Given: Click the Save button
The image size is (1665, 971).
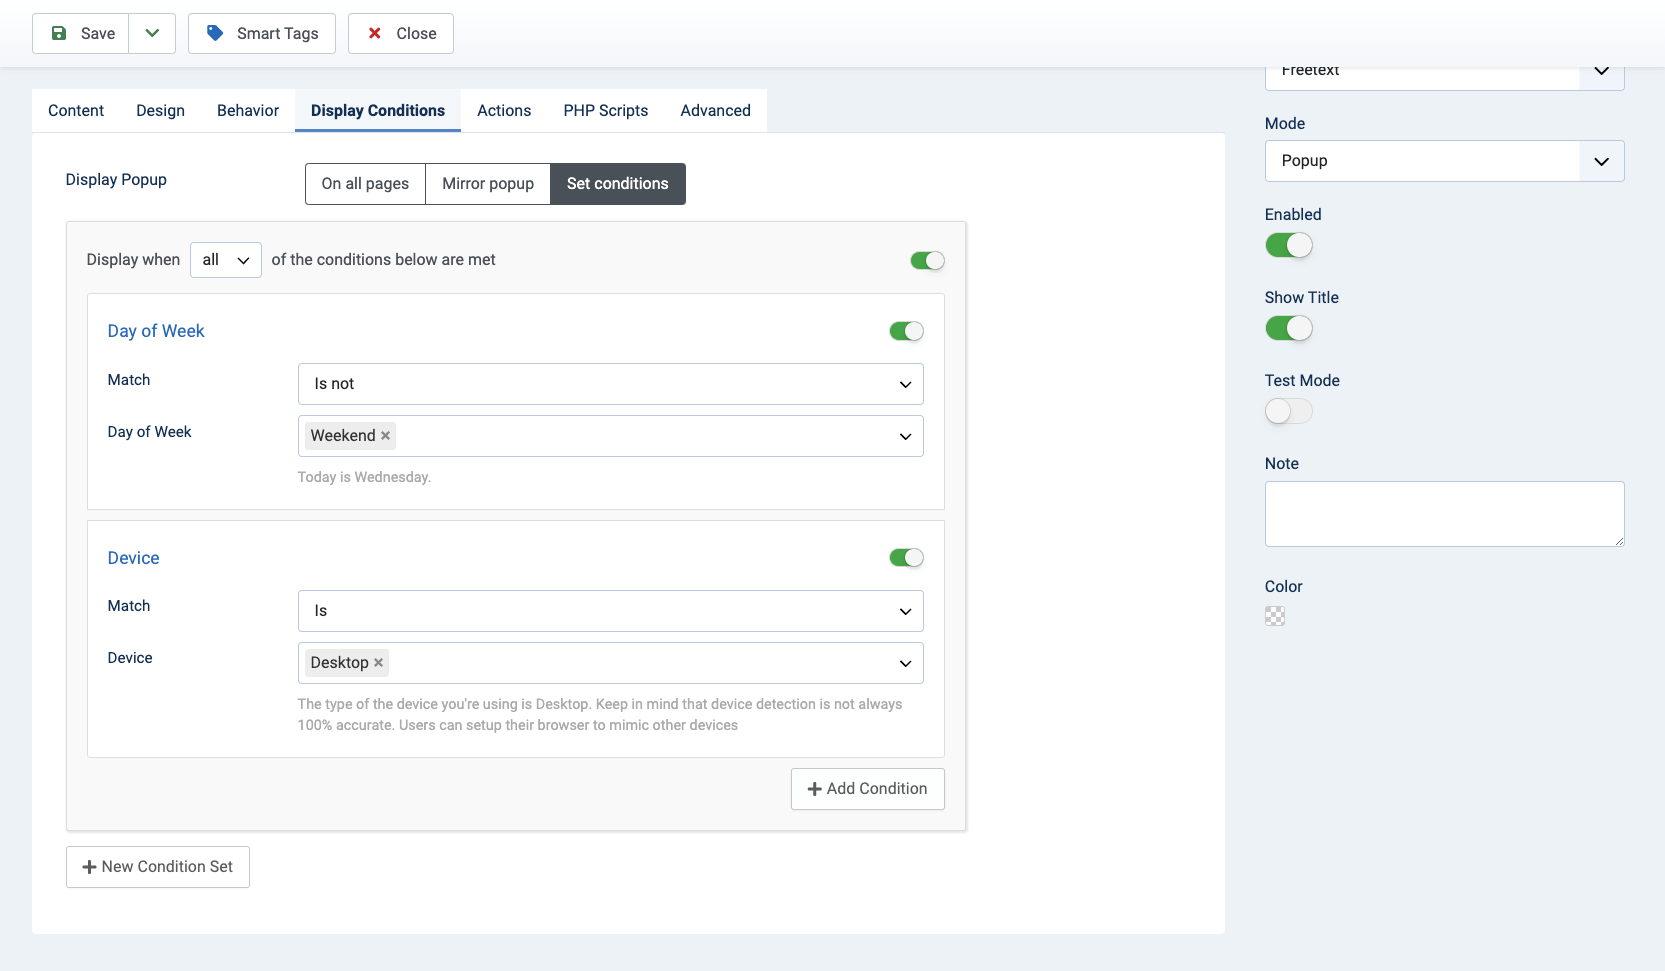Looking at the screenshot, I should 81,33.
